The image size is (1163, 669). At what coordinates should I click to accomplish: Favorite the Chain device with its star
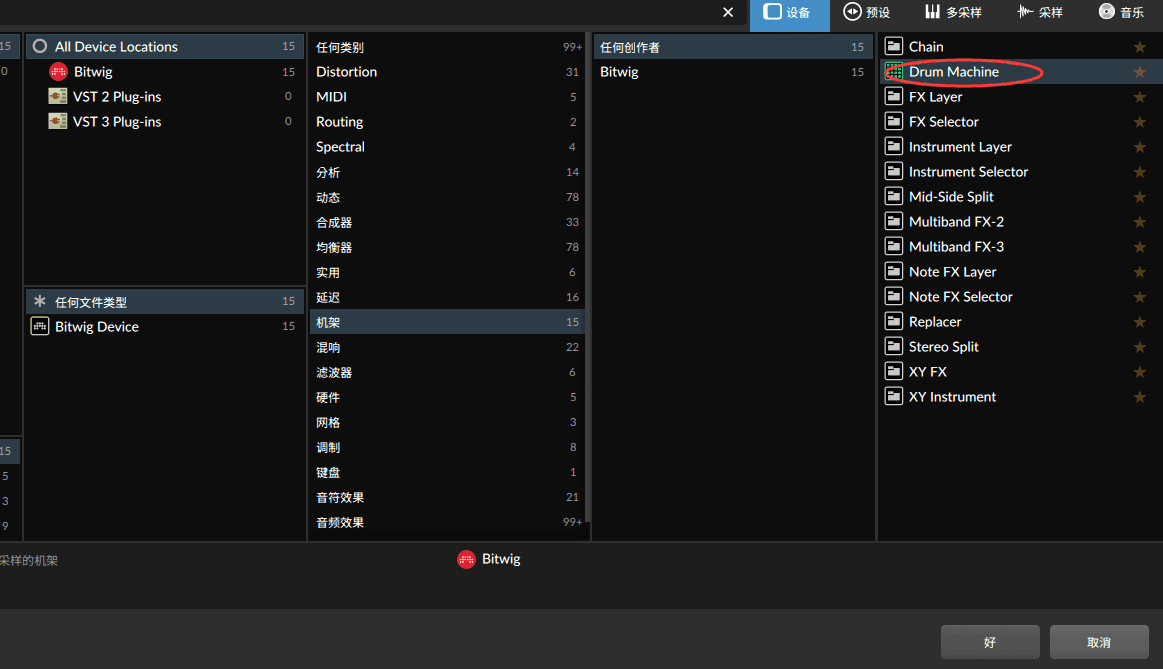[x=1139, y=47]
